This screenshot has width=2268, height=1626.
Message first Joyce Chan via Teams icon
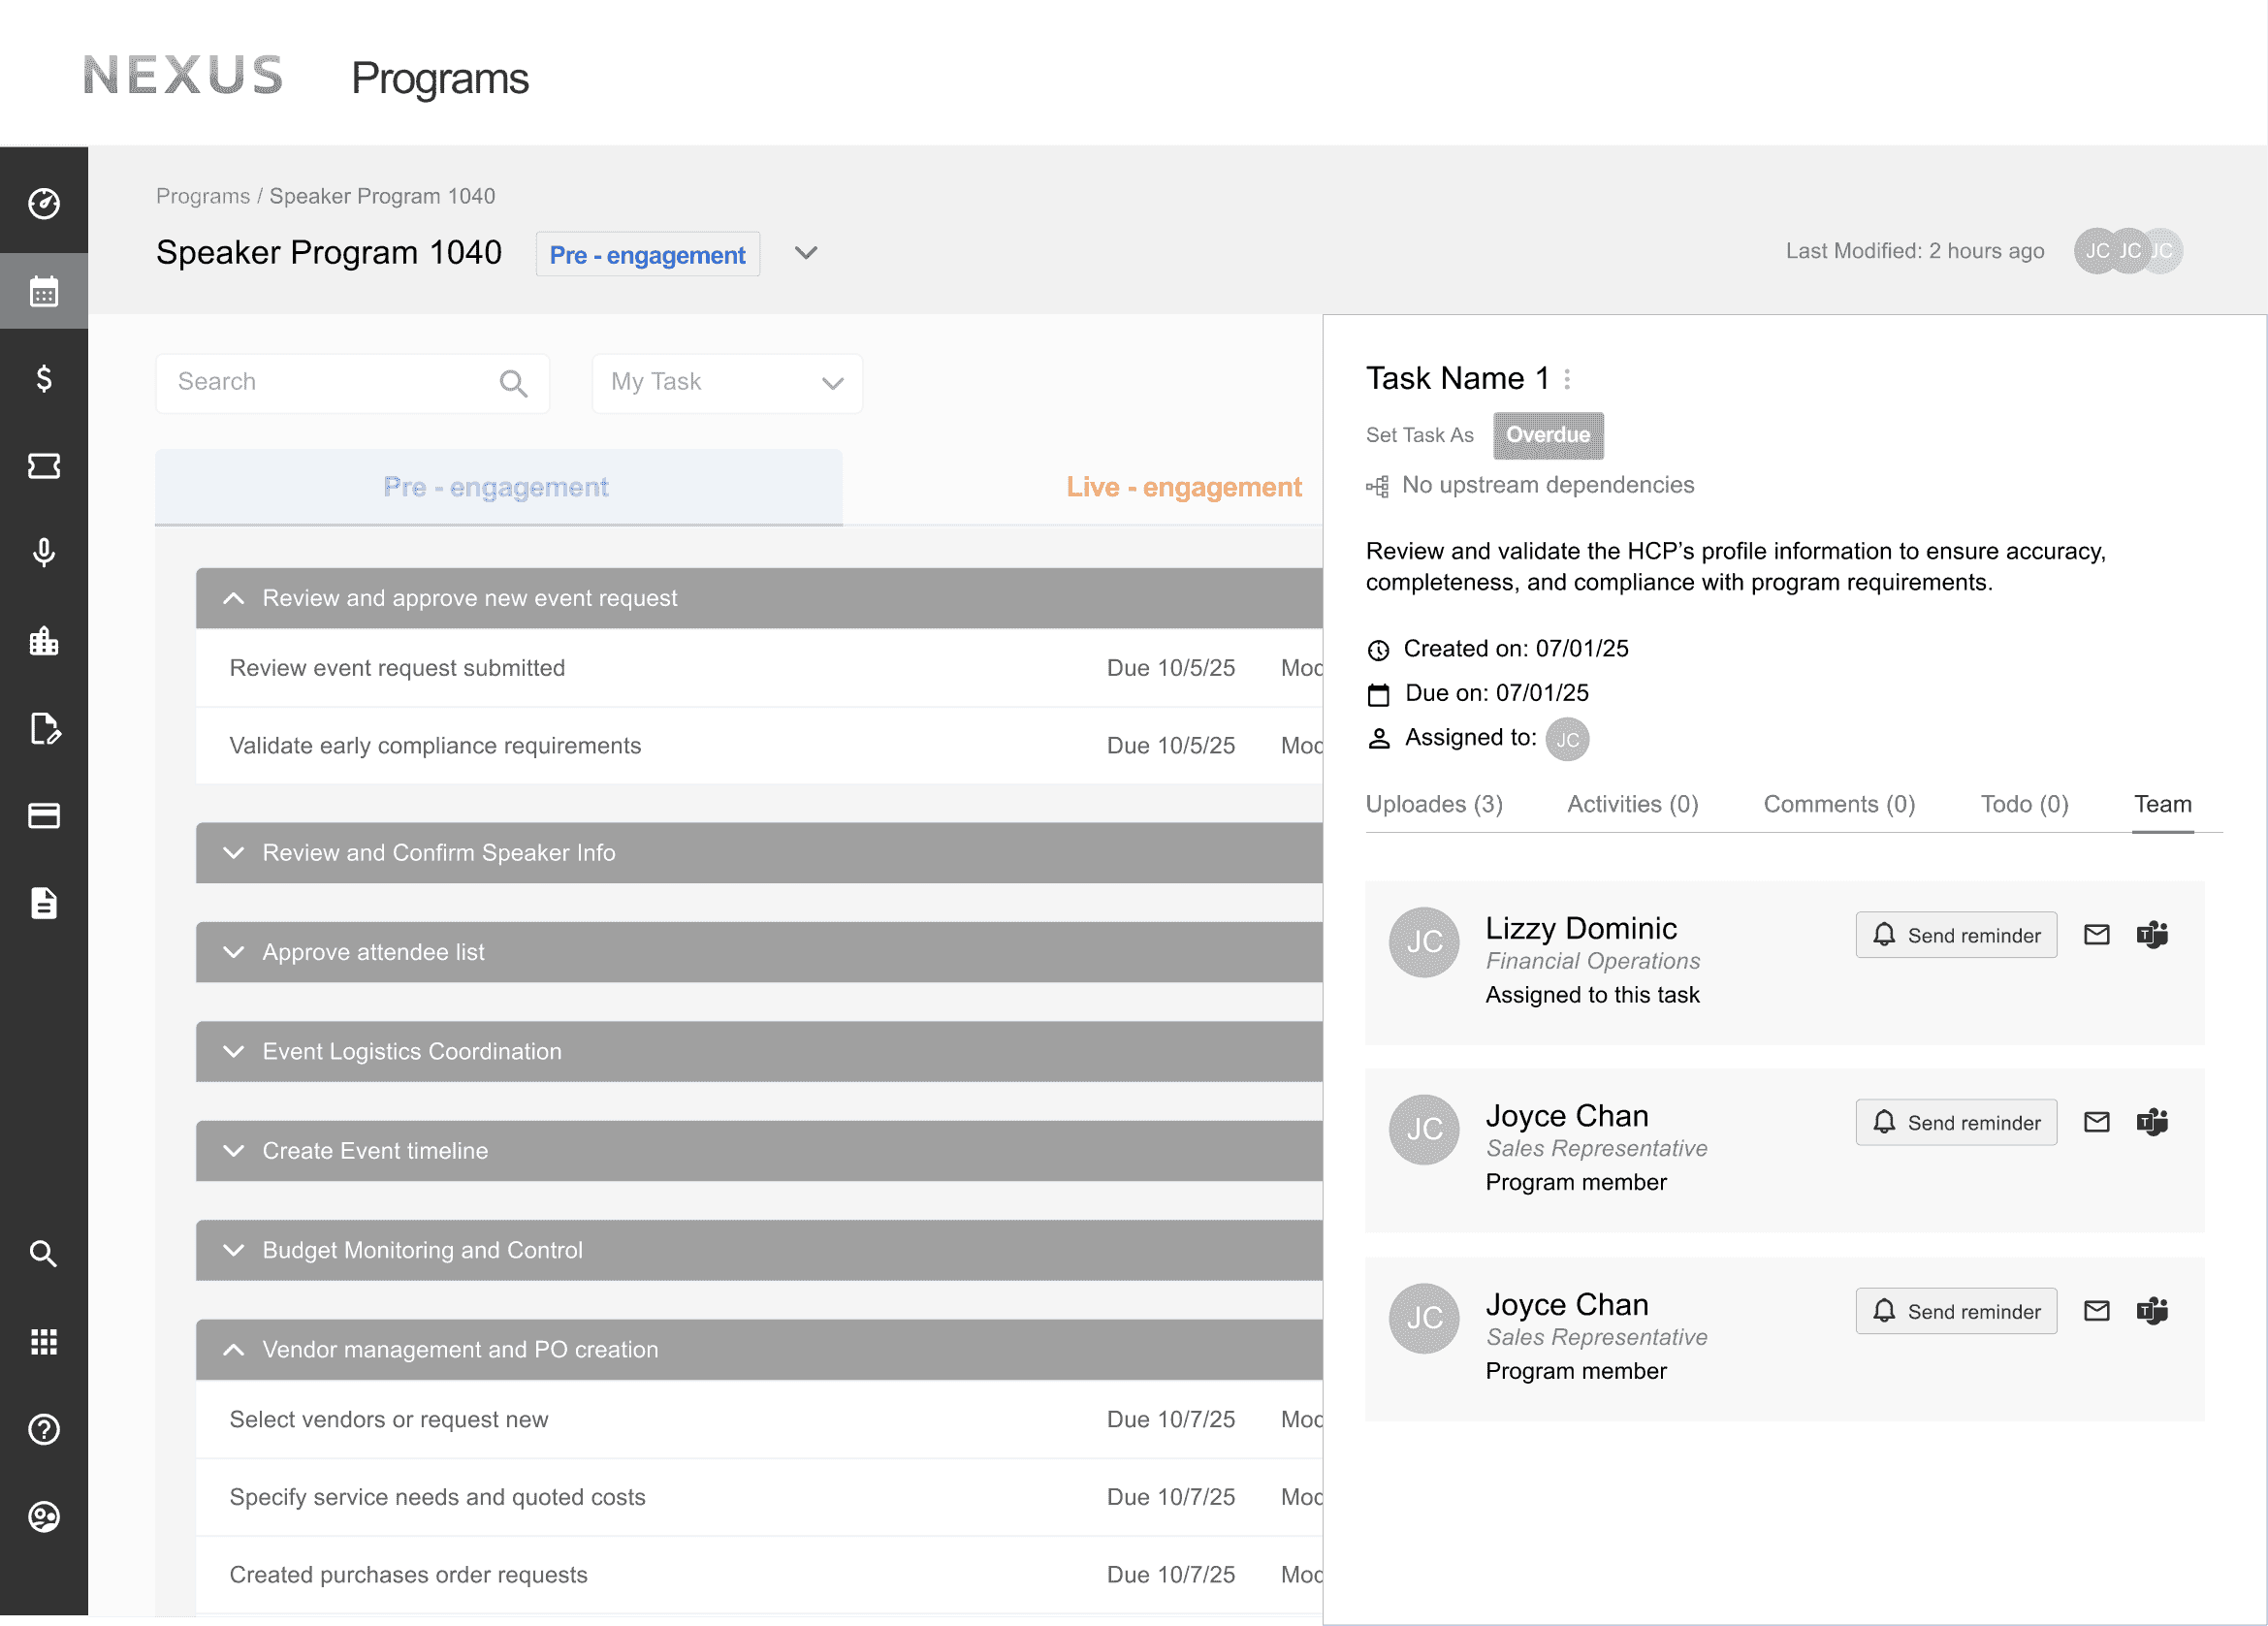tap(2152, 1122)
